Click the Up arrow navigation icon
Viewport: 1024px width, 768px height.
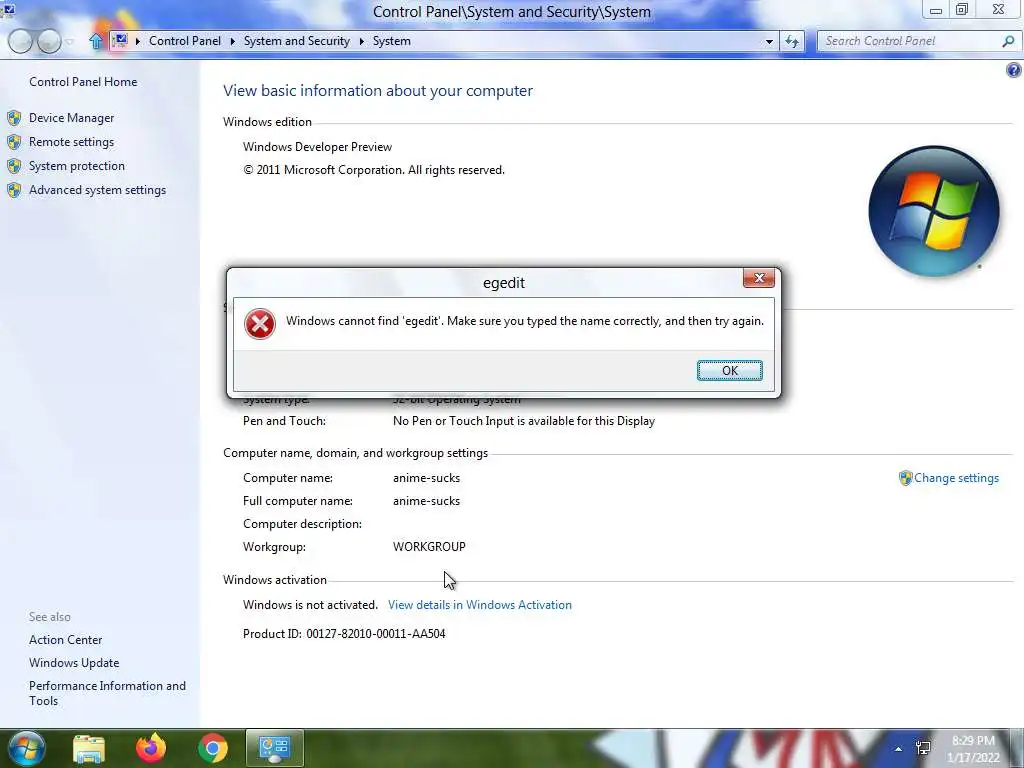(96, 41)
